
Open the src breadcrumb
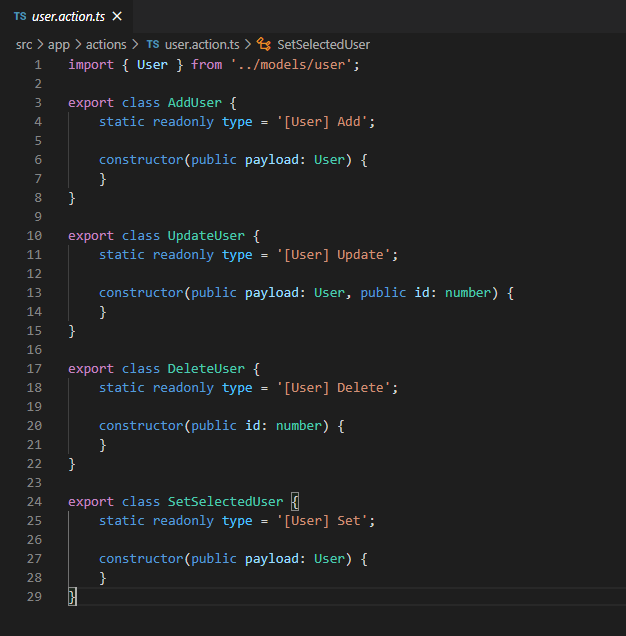(x=24, y=44)
